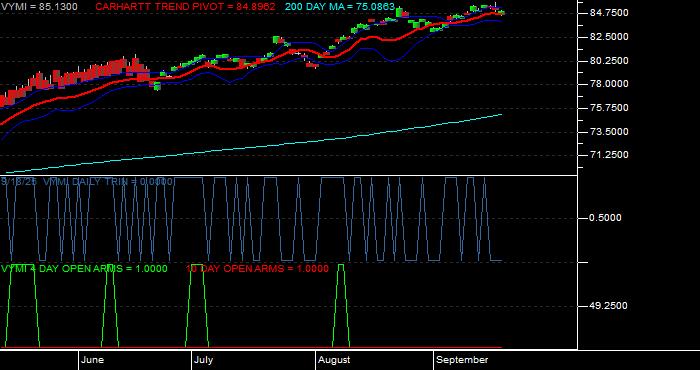Click the CARHARTT TREND PIVOT = 84.8962 label
Image resolution: width=700 pixels, height=370 pixels.
[x=185, y=7]
